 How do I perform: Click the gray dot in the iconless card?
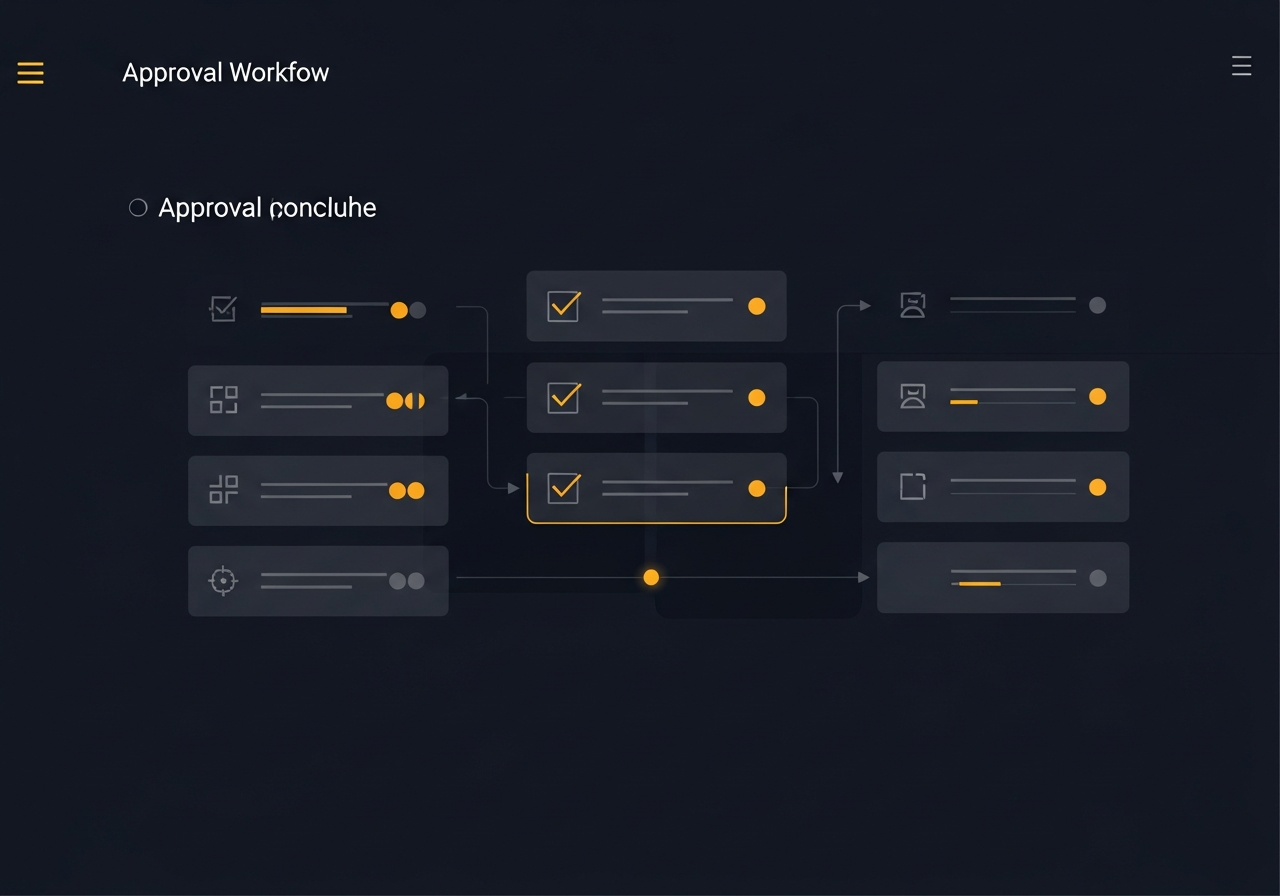point(1097,578)
